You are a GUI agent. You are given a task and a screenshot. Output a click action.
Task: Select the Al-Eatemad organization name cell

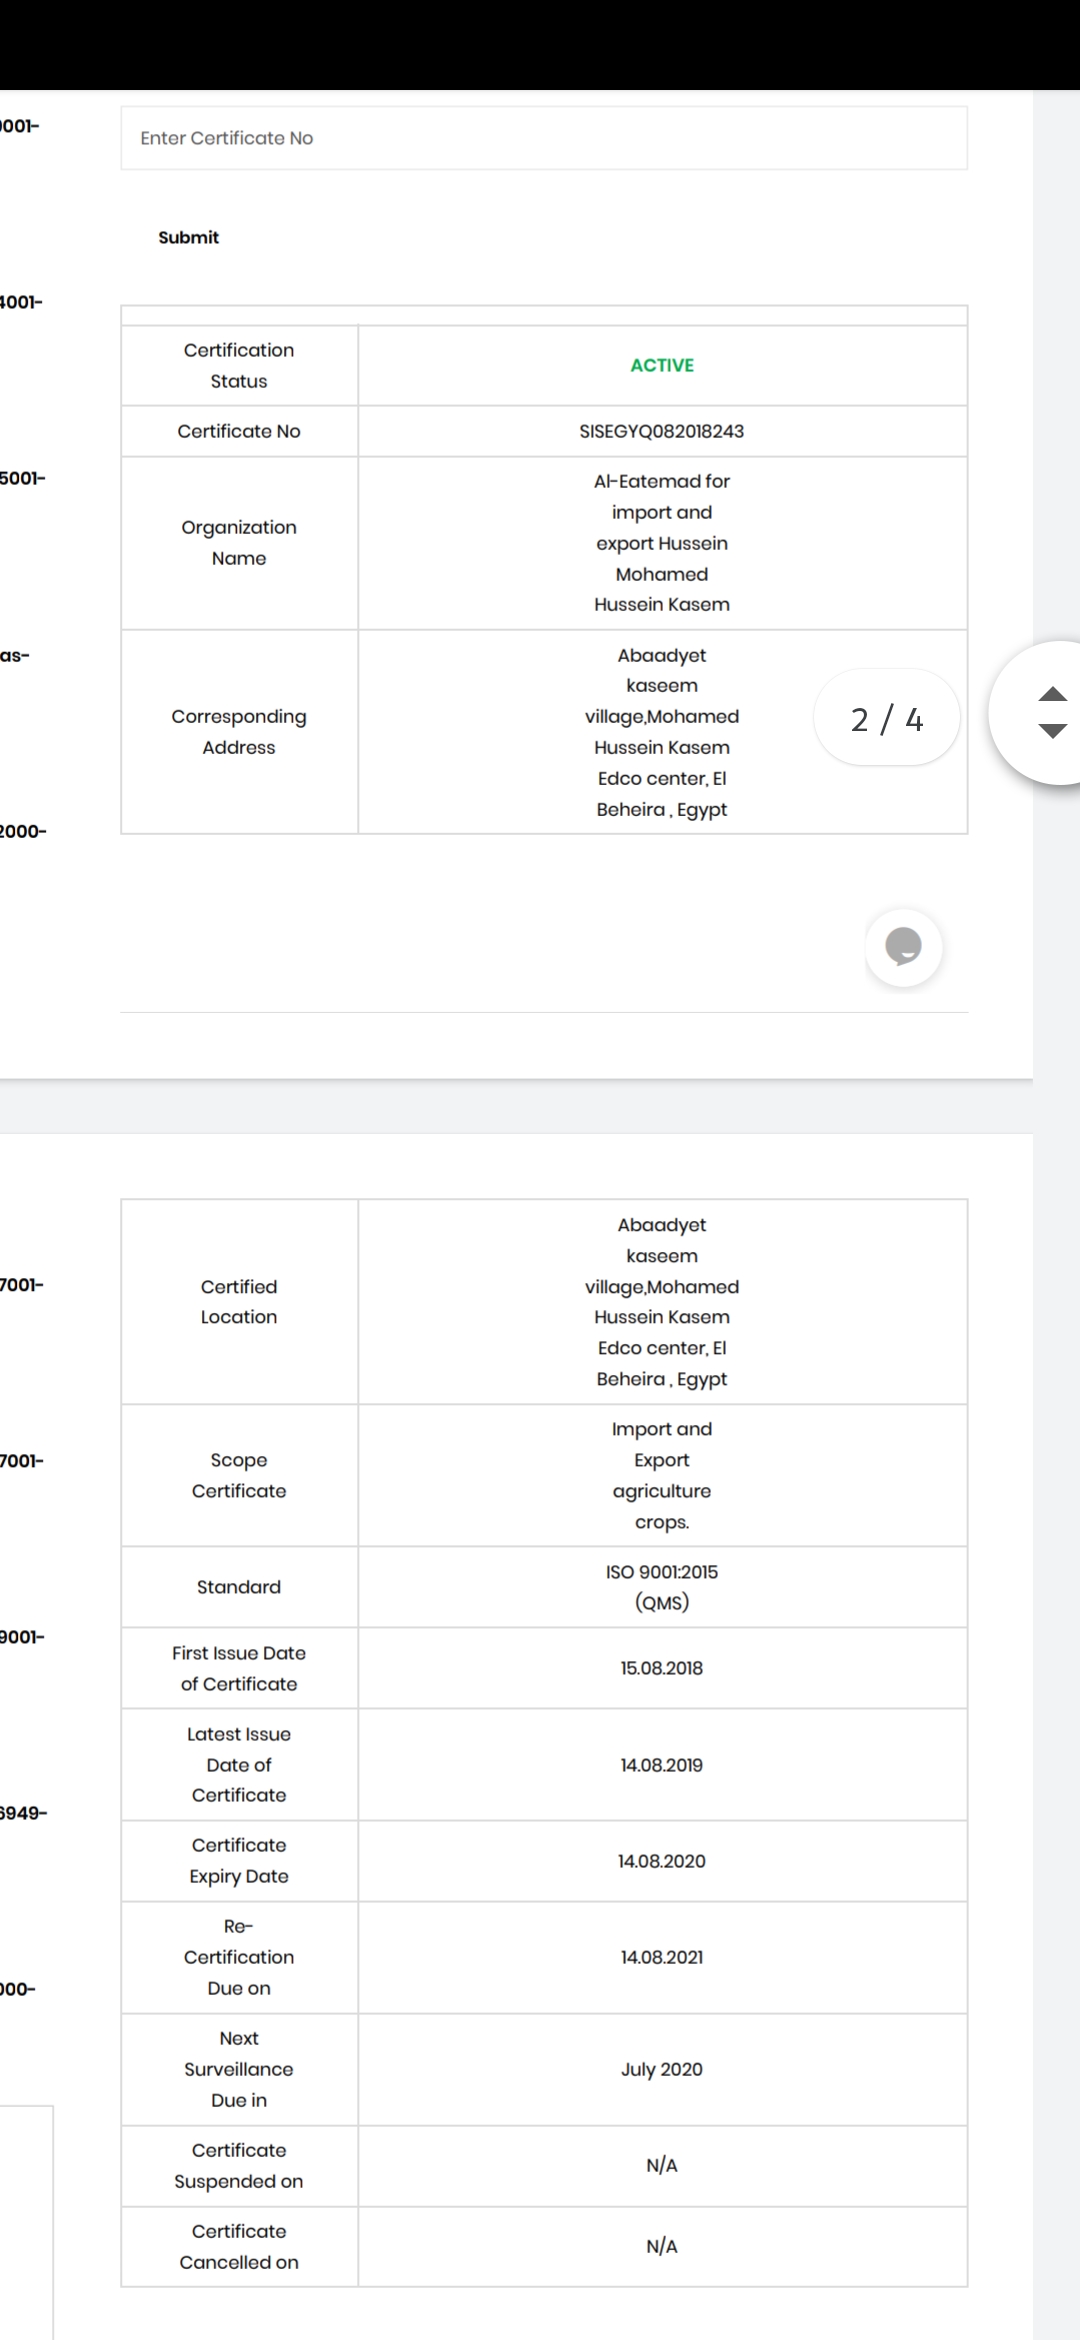point(662,543)
